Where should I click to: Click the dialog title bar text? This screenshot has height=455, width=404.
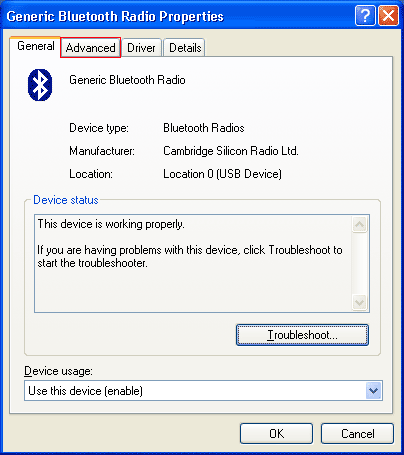(115, 16)
